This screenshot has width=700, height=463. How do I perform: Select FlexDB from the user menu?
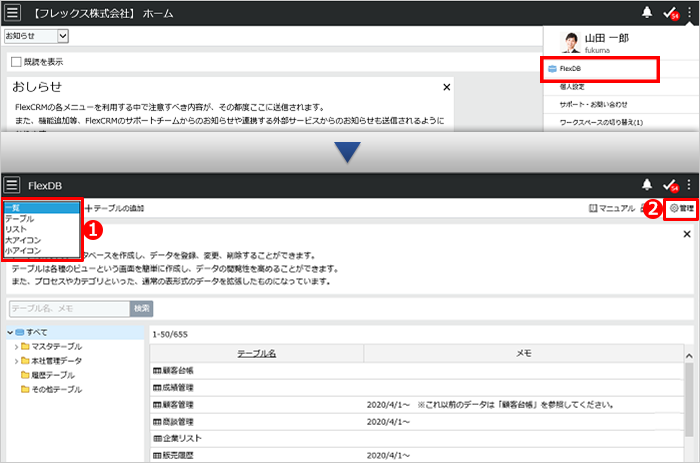(x=599, y=69)
